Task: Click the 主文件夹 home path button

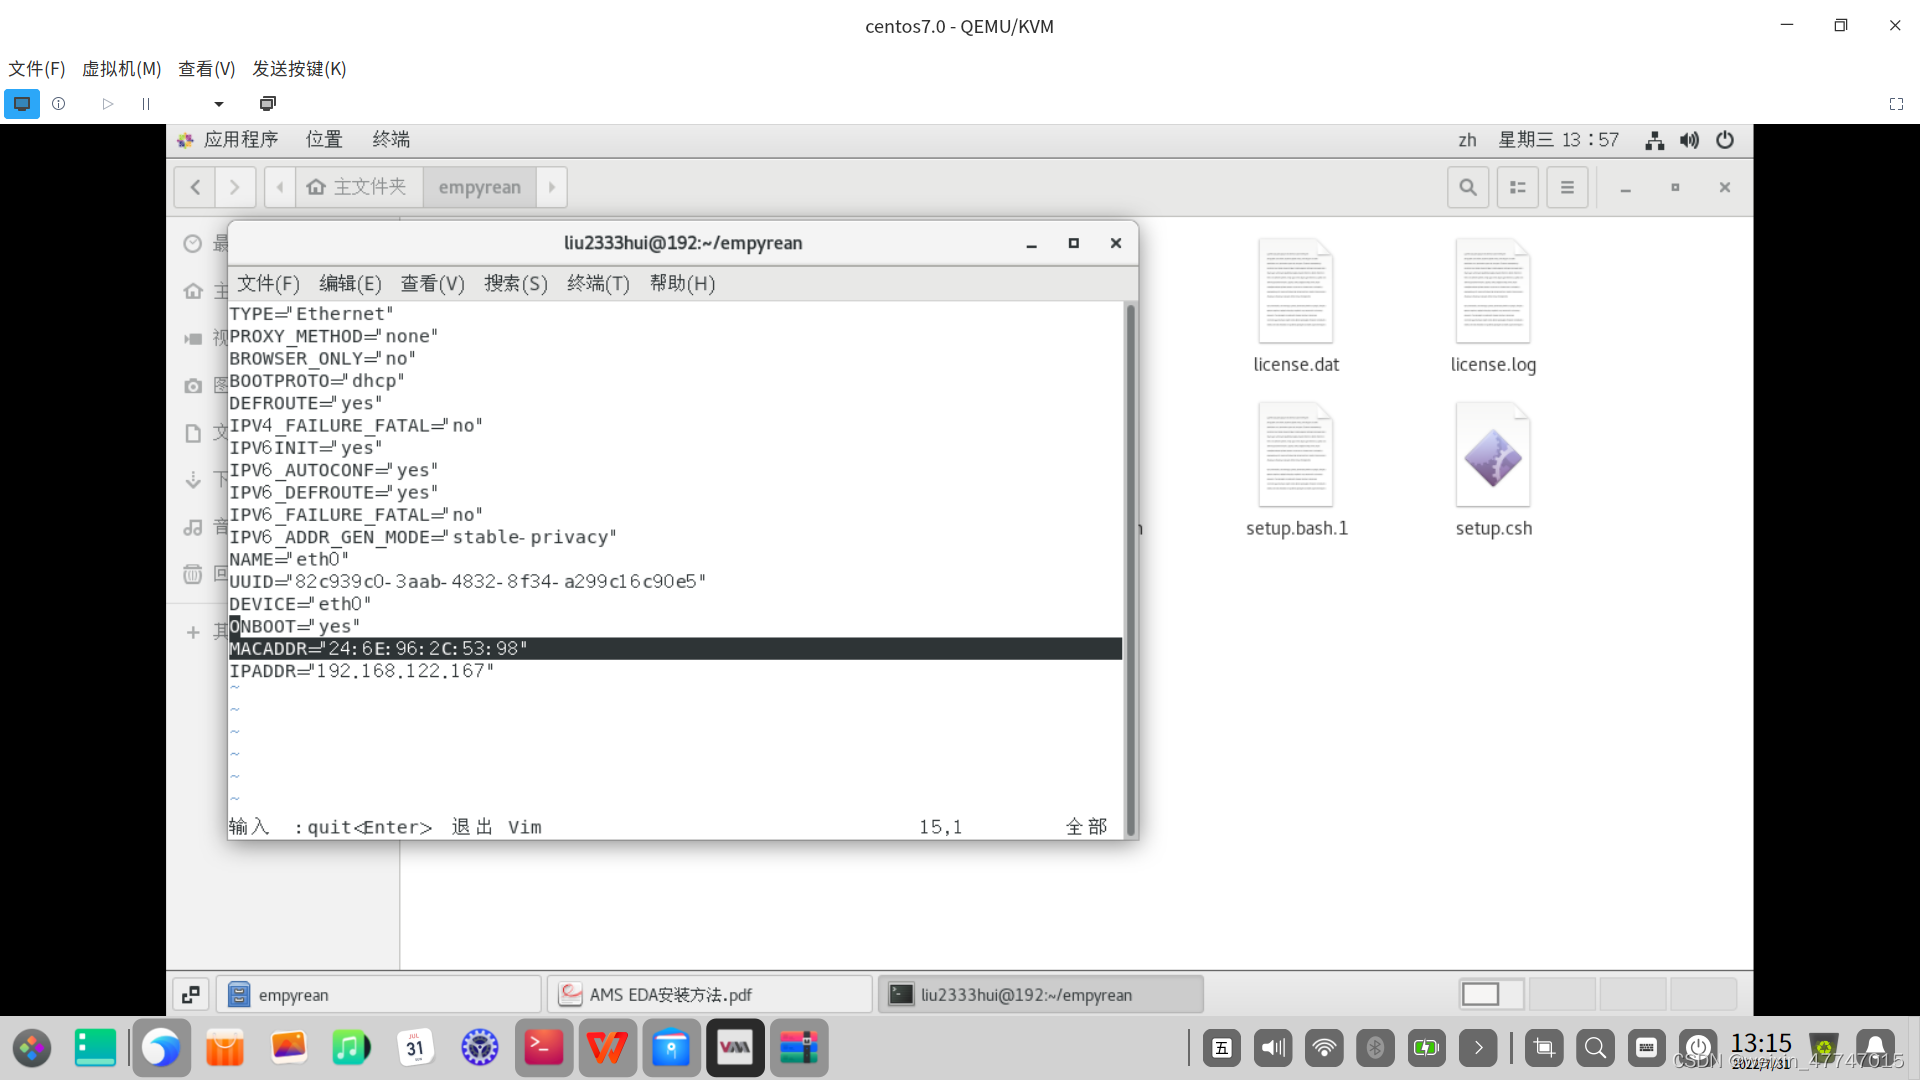Action: pos(358,187)
